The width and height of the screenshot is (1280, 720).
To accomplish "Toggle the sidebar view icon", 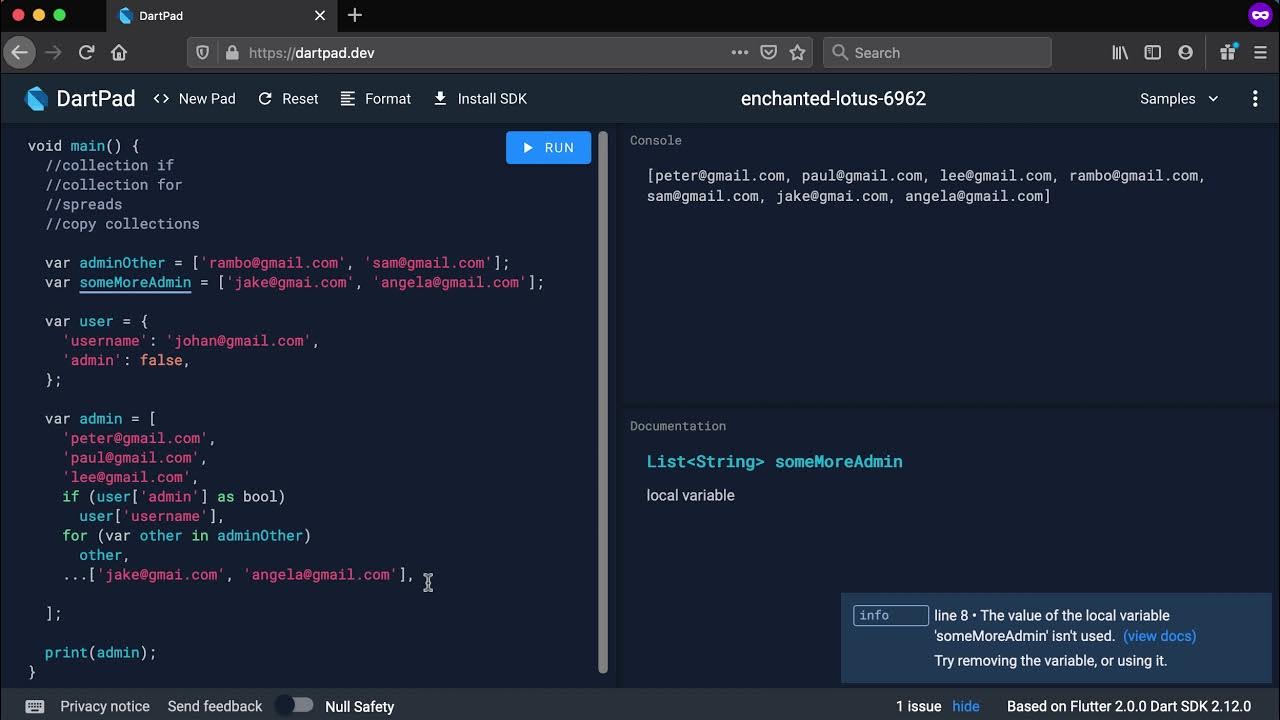I will click(1153, 52).
